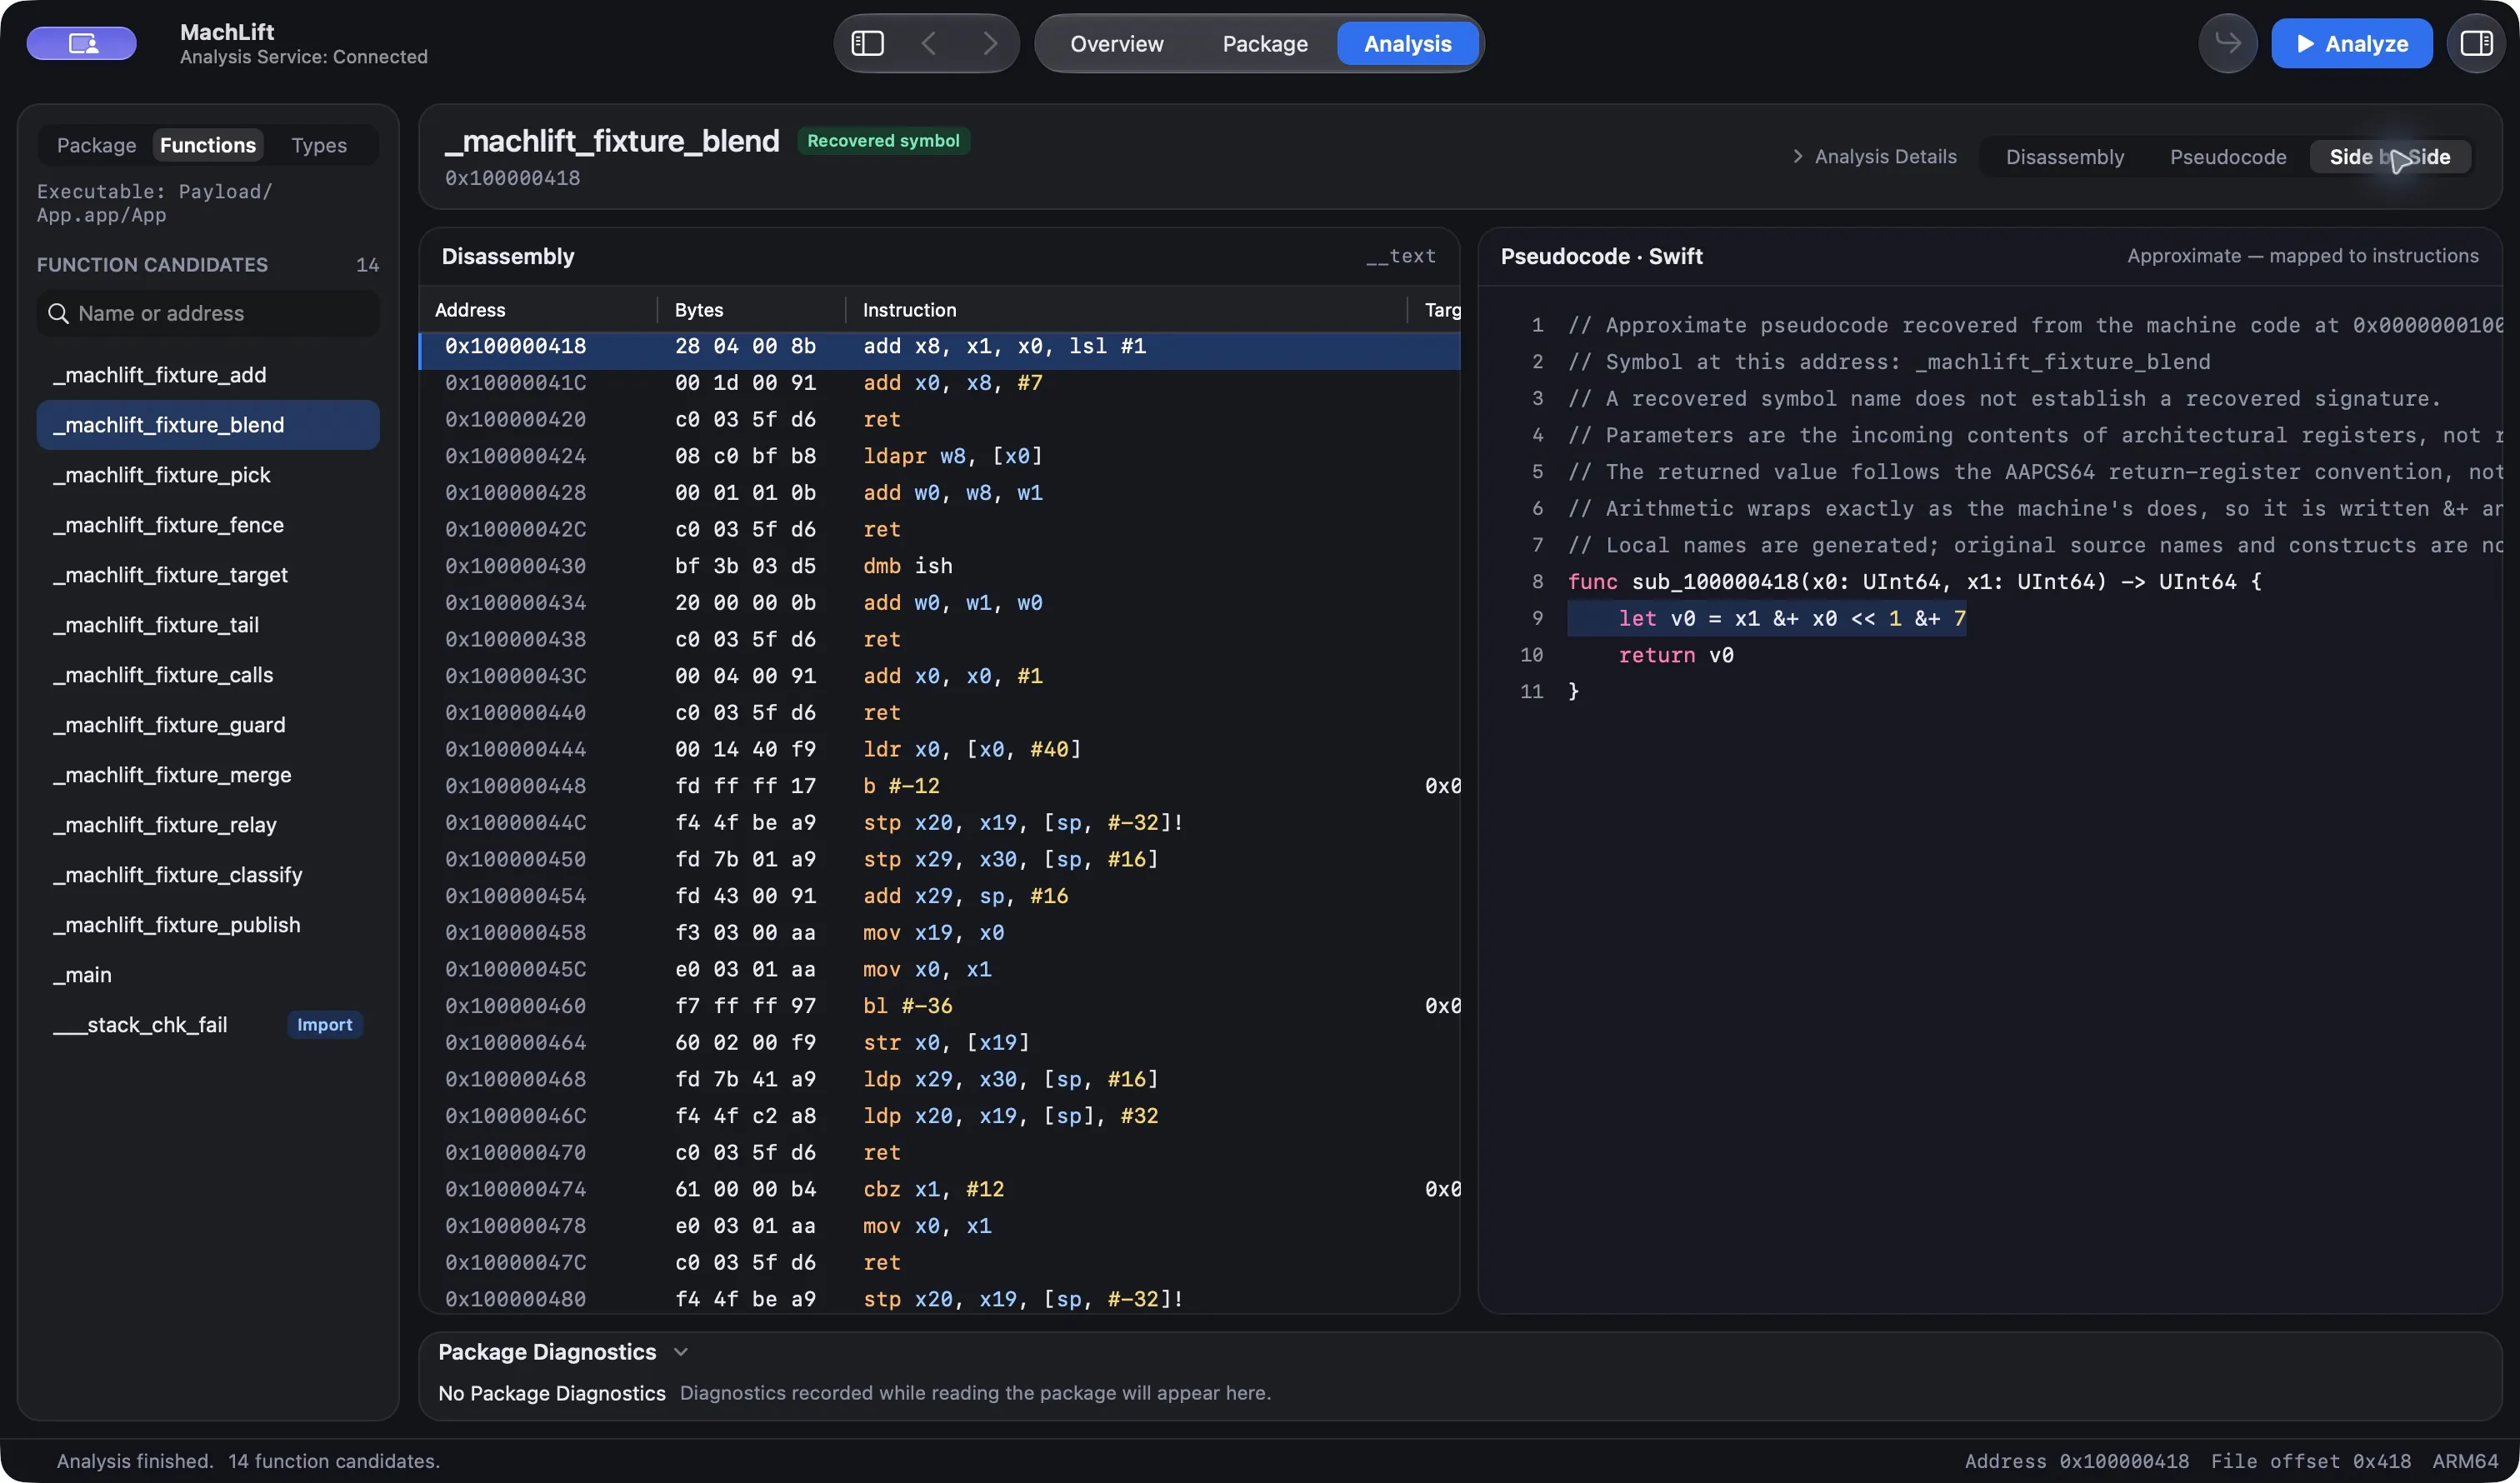2520x1483 pixels.
Task: Select _machlift_fixture_target in list
Action: (x=208, y=575)
